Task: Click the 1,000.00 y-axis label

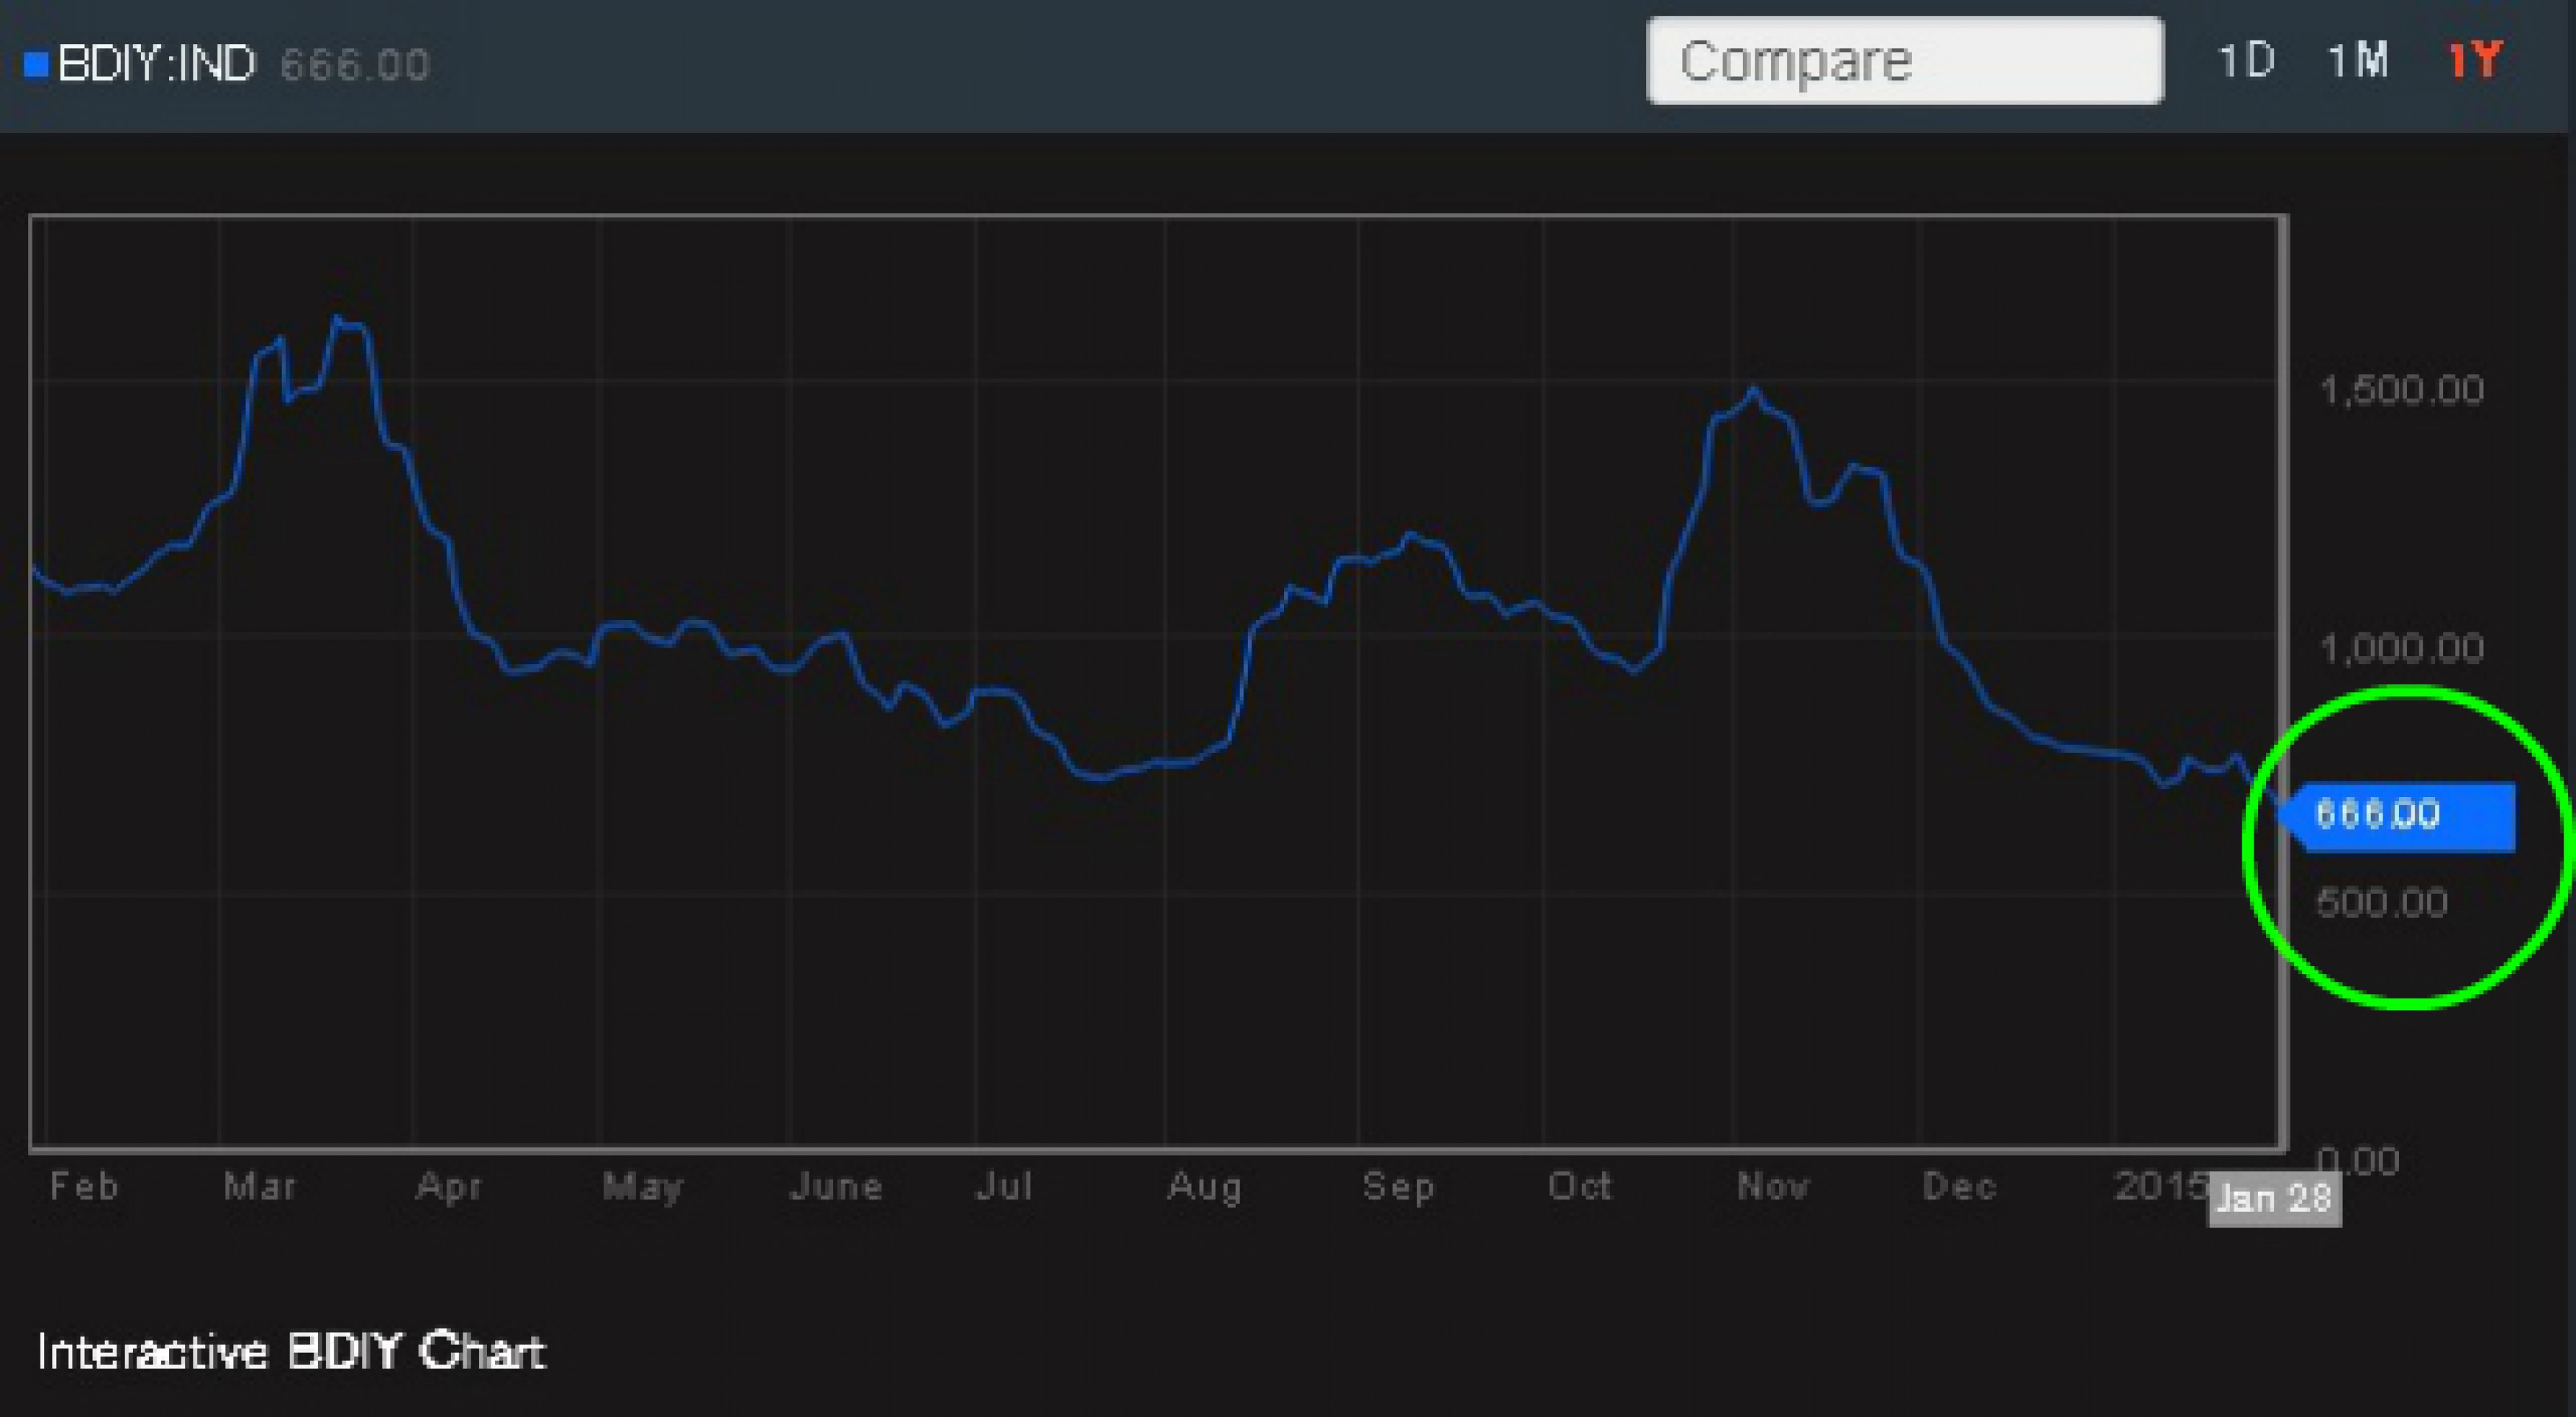Action: [x=2402, y=649]
